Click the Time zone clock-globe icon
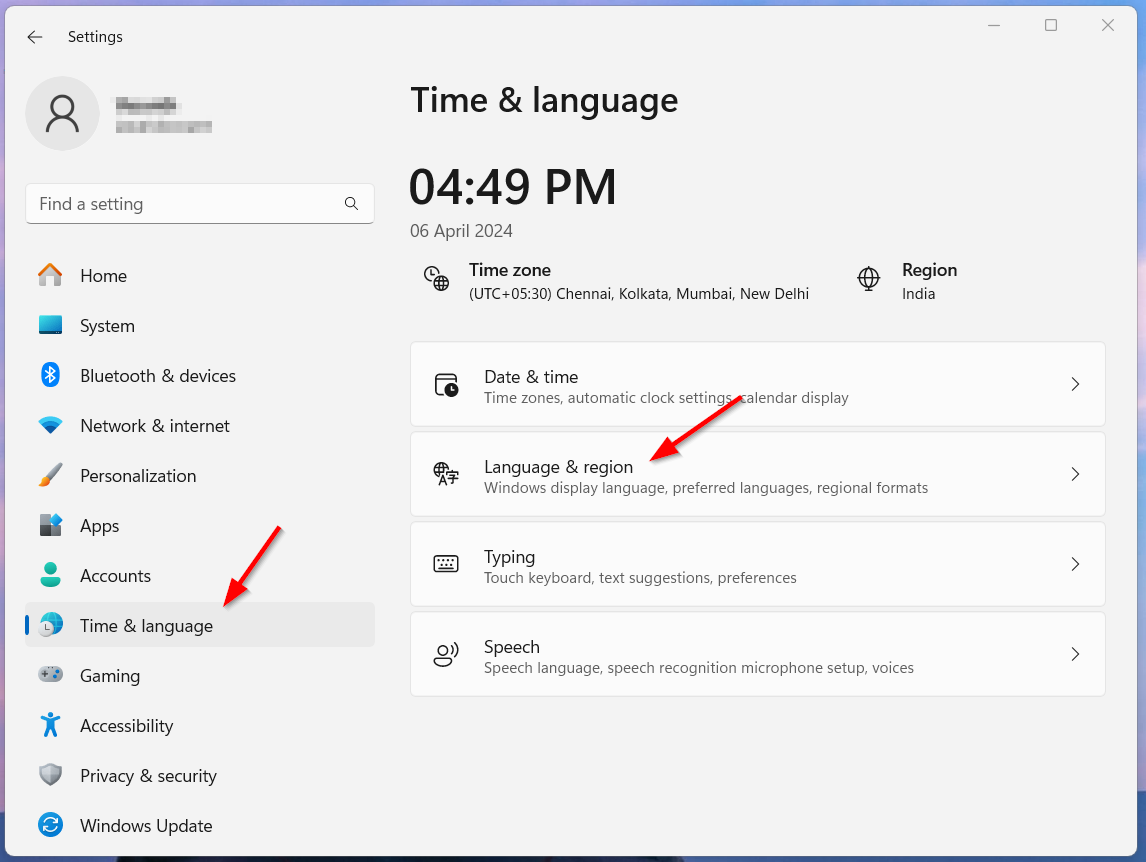 436,279
